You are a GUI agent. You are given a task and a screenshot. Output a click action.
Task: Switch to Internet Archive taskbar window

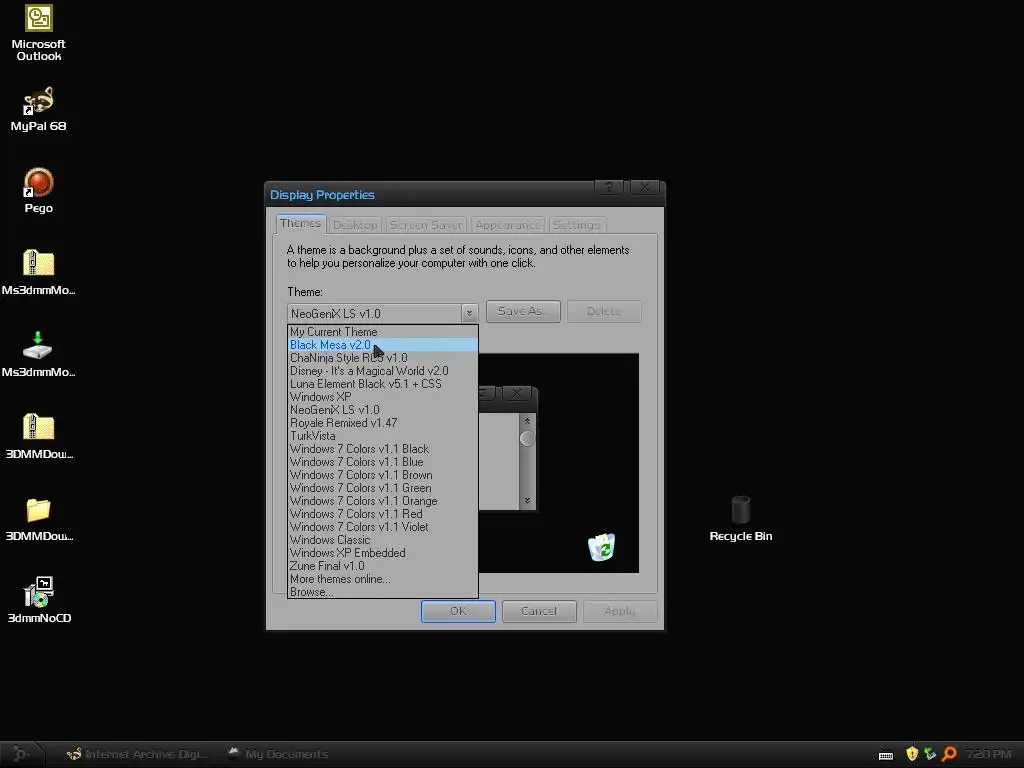coord(137,754)
